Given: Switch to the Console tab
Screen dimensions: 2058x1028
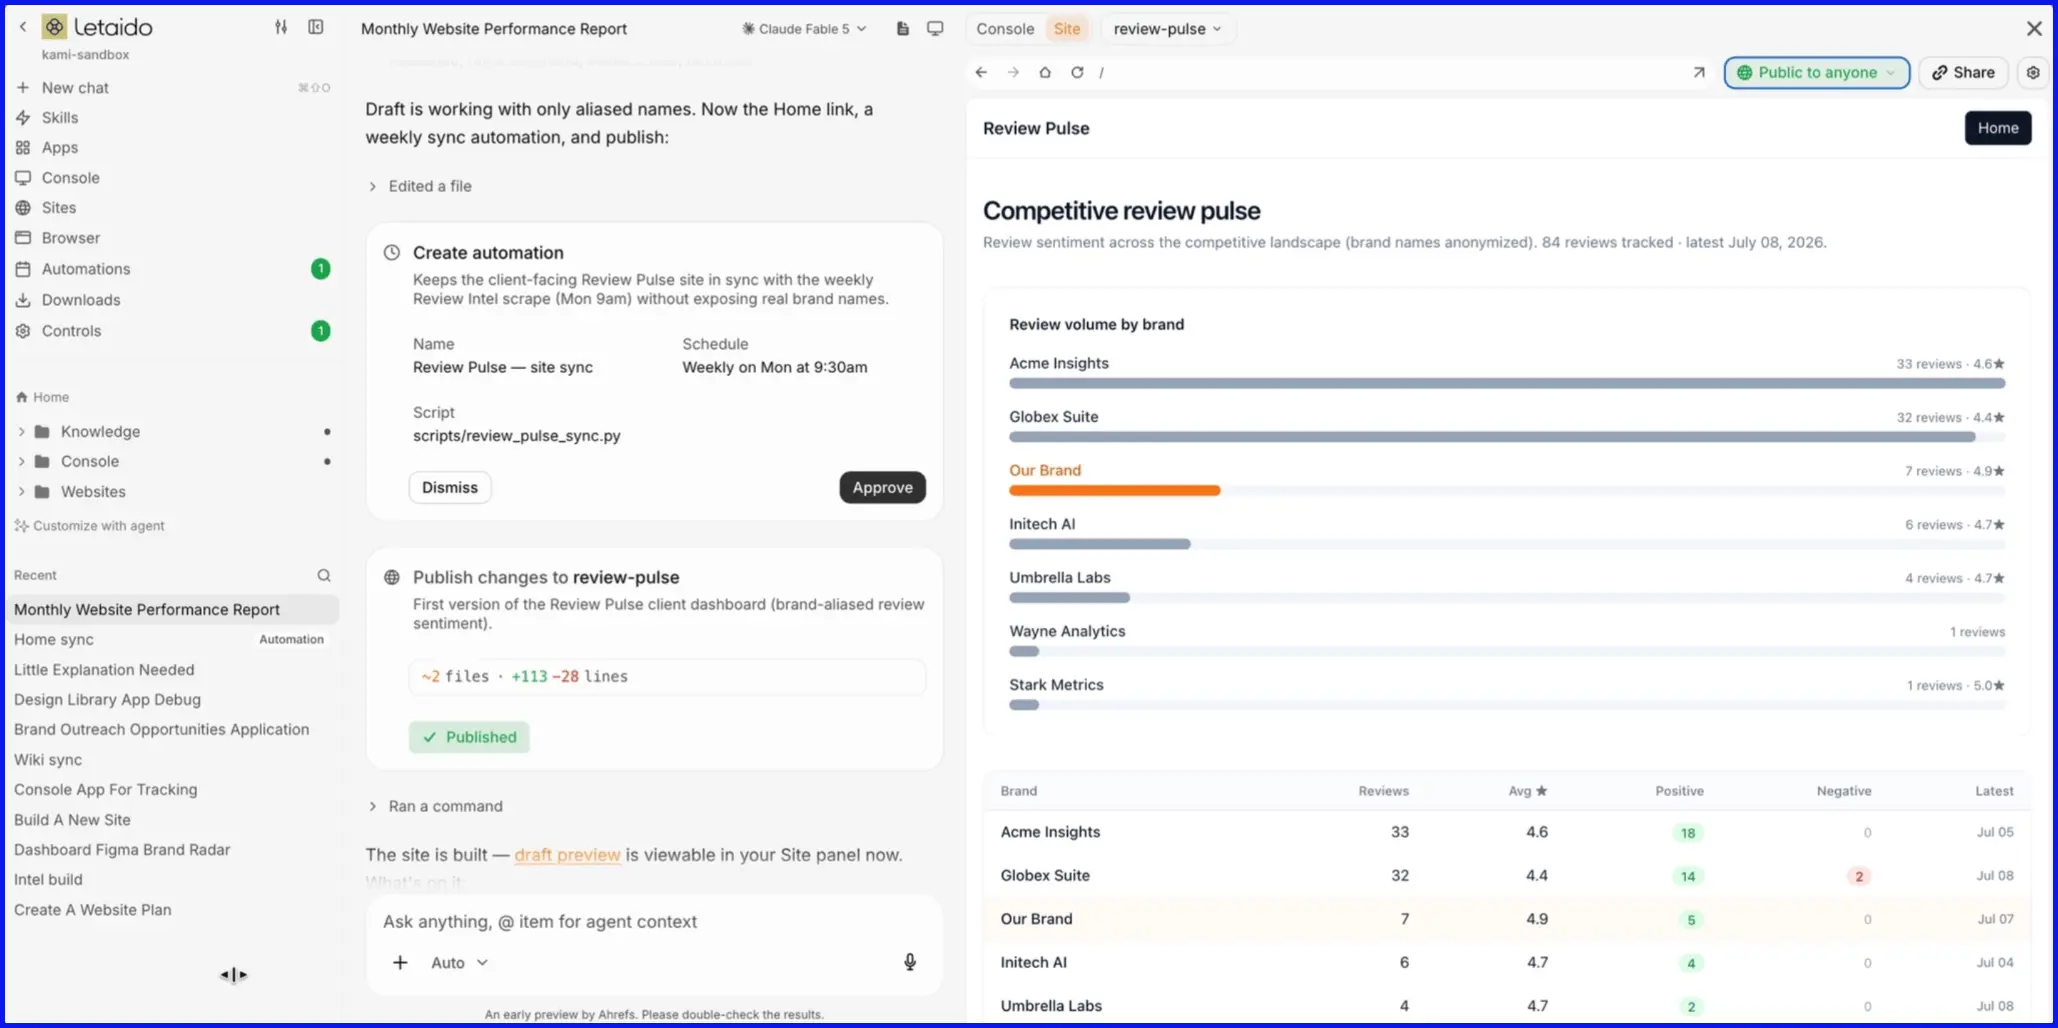Looking at the screenshot, I should [1005, 28].
